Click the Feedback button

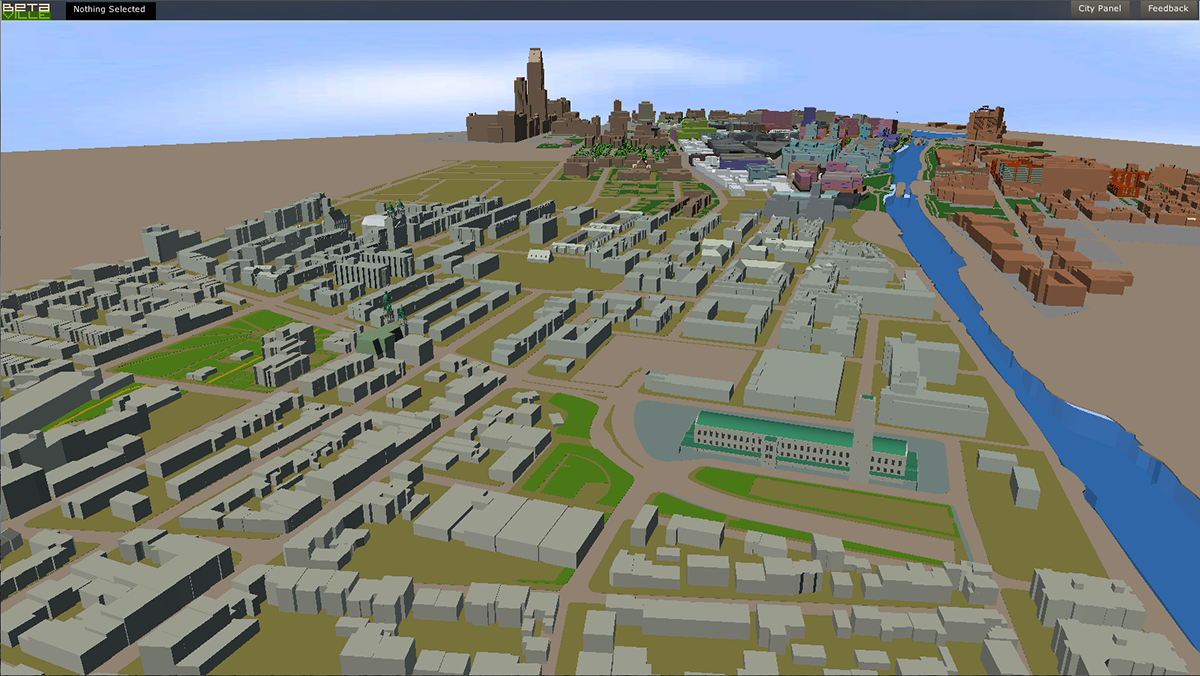[1167, 9]
